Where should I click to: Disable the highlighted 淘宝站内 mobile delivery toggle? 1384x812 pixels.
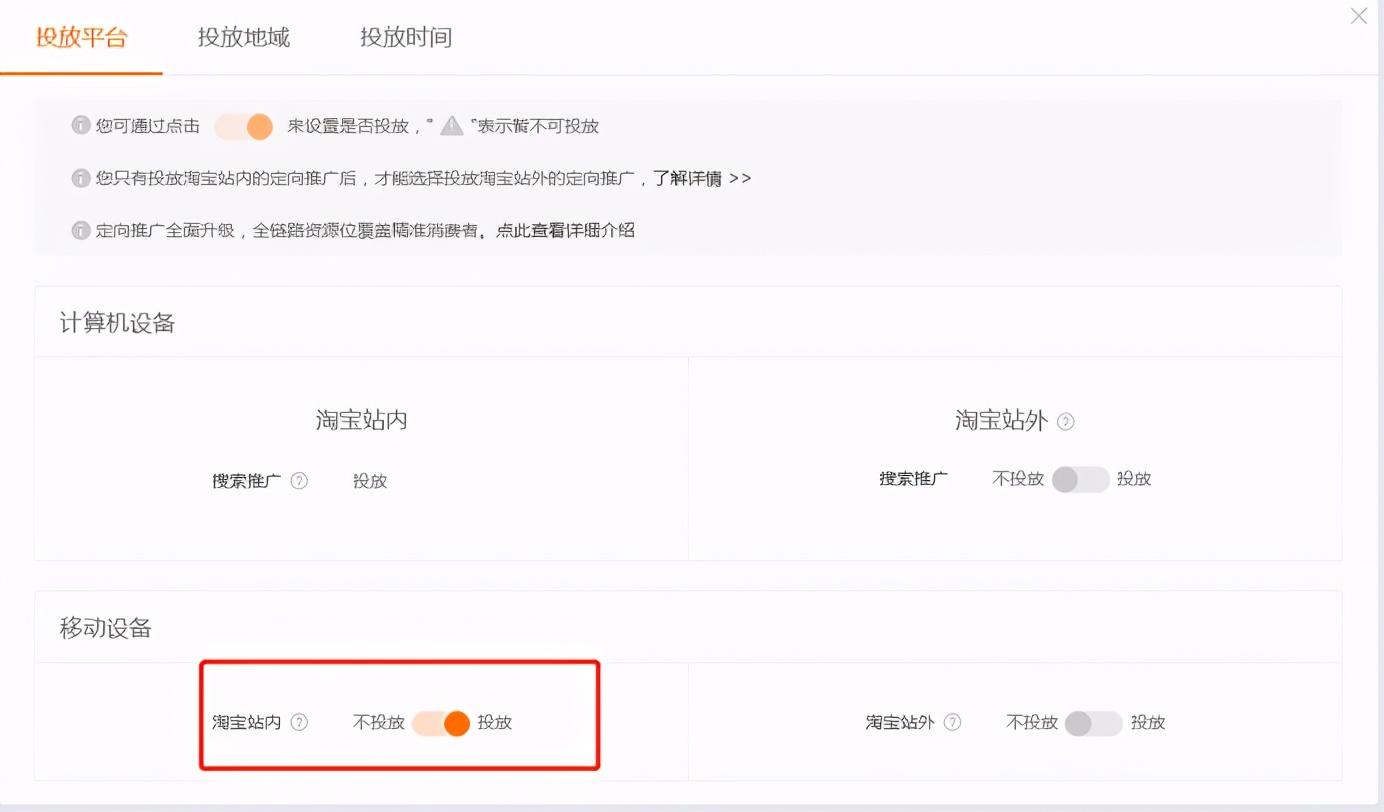coord(439,722)
